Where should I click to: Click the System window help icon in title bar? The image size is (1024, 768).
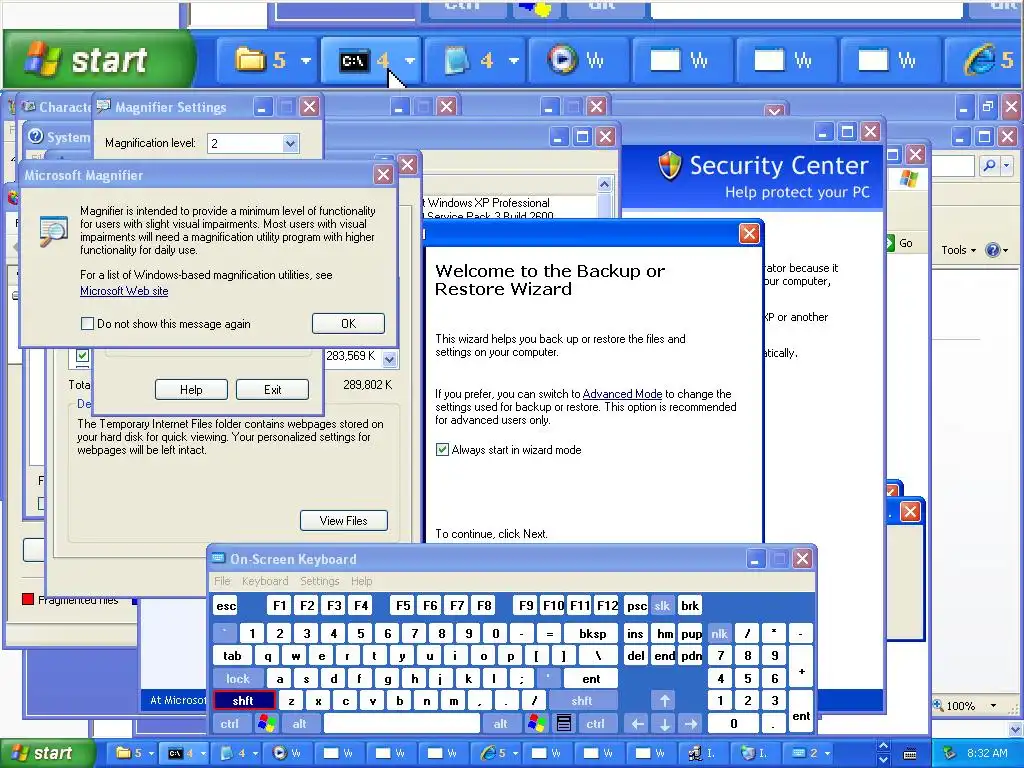pyautogui.click(x=37, y=136)
